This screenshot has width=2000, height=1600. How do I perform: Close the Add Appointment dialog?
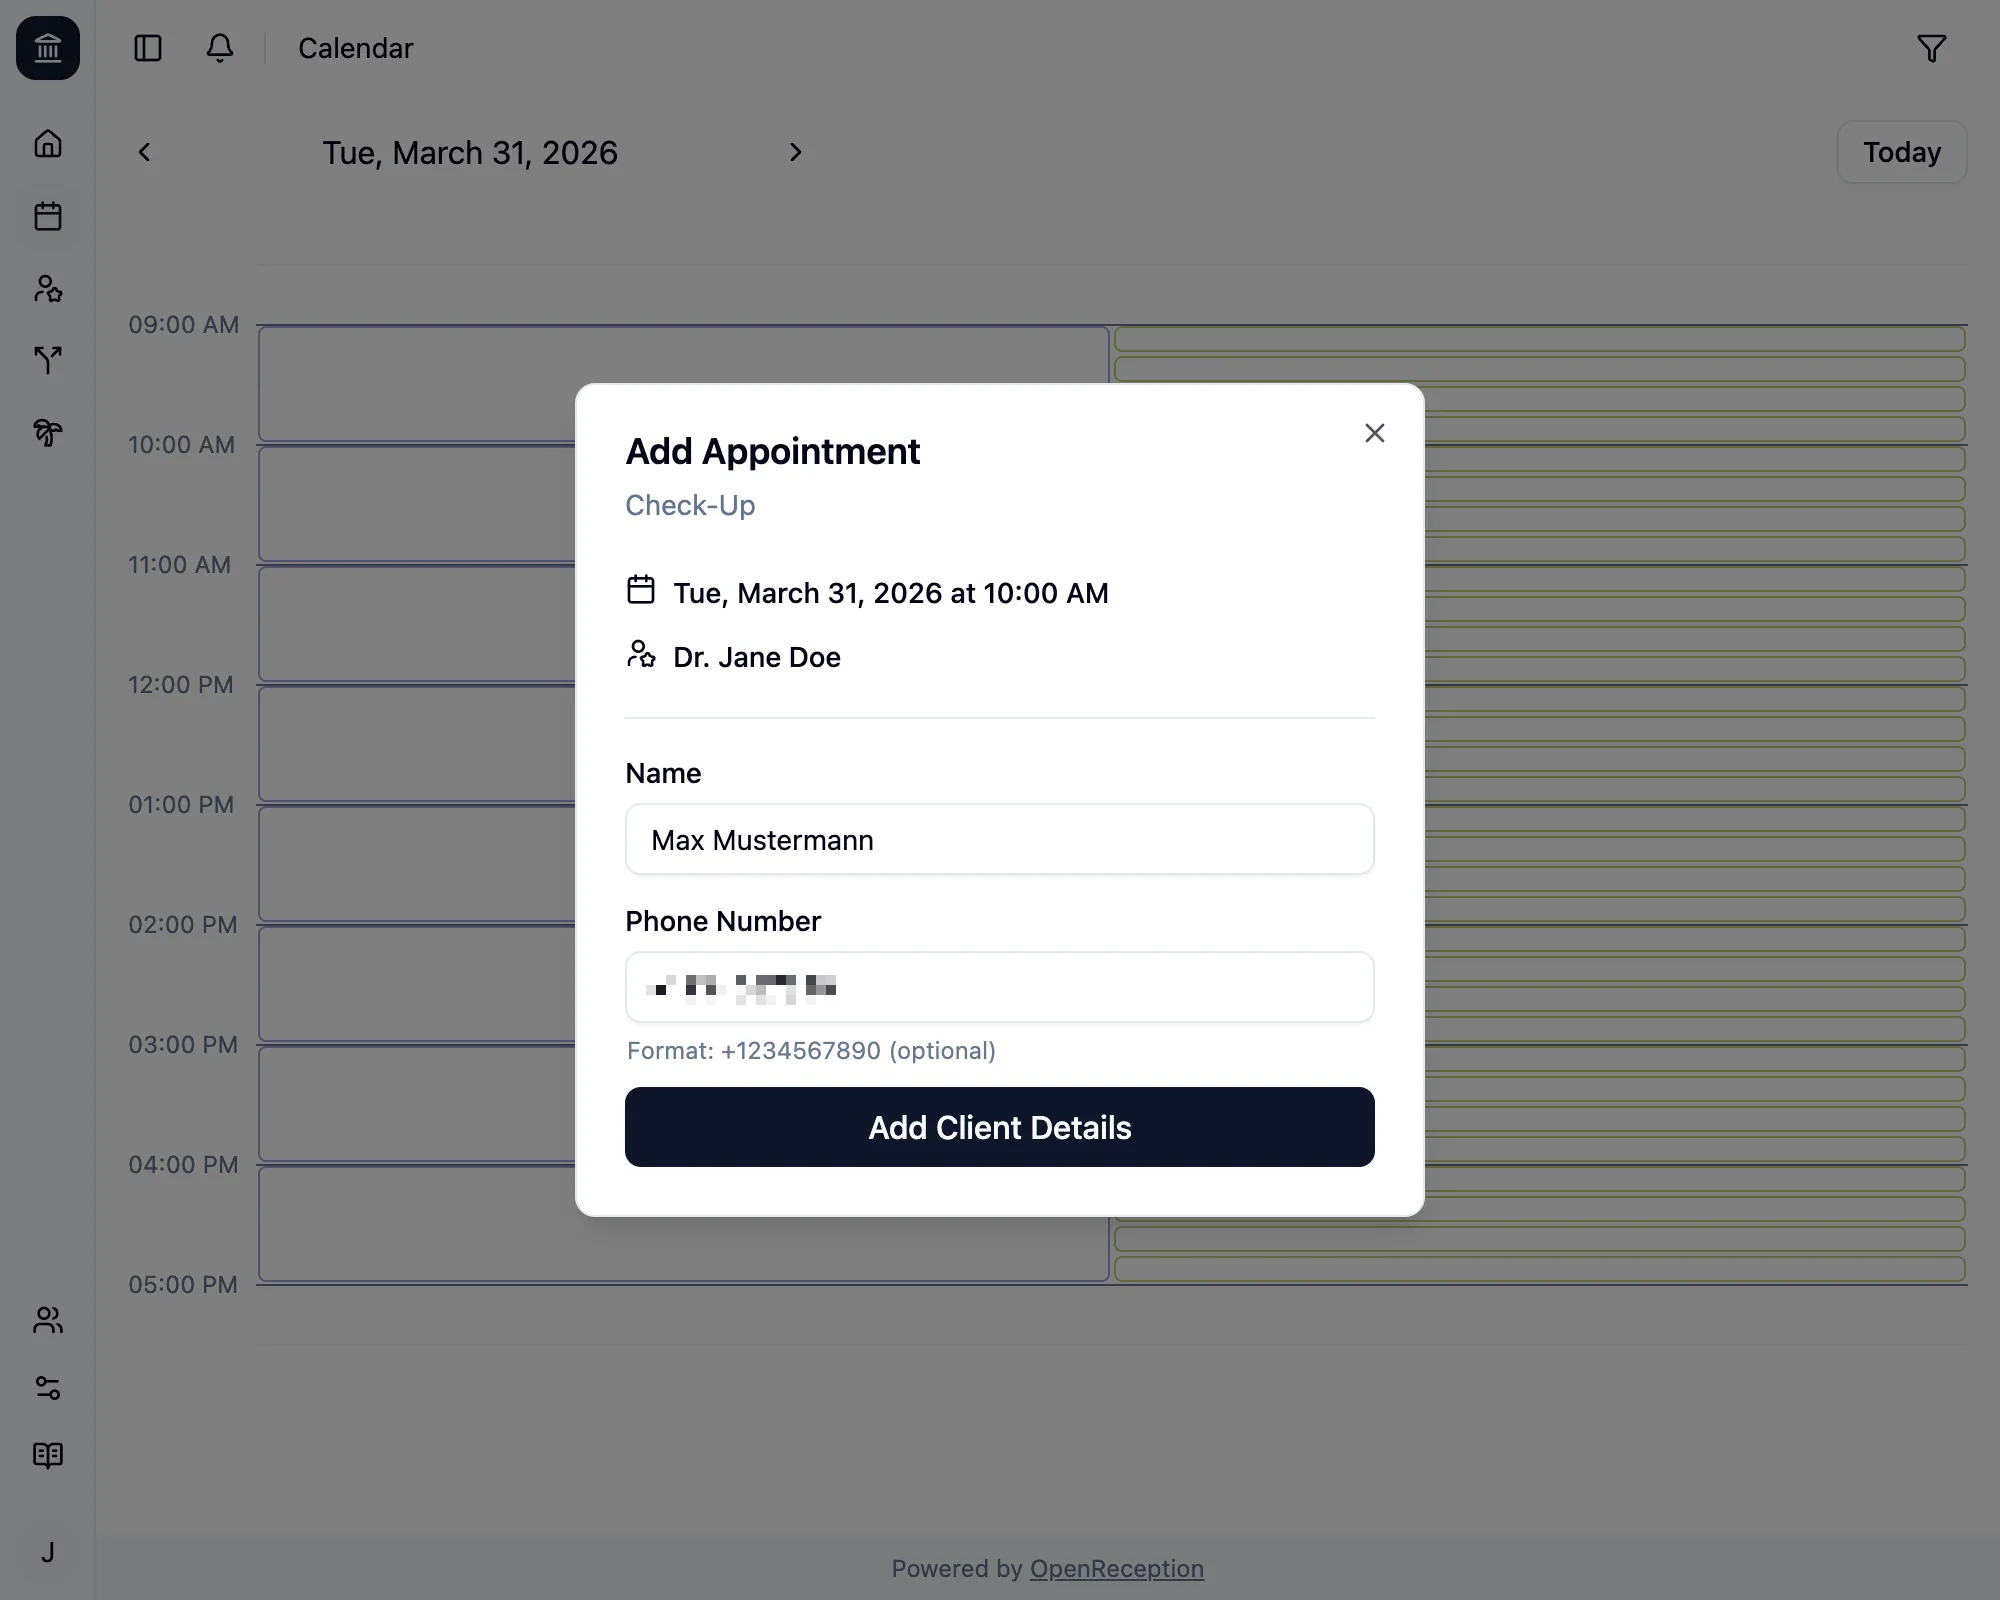click(x=1375, y=432)
